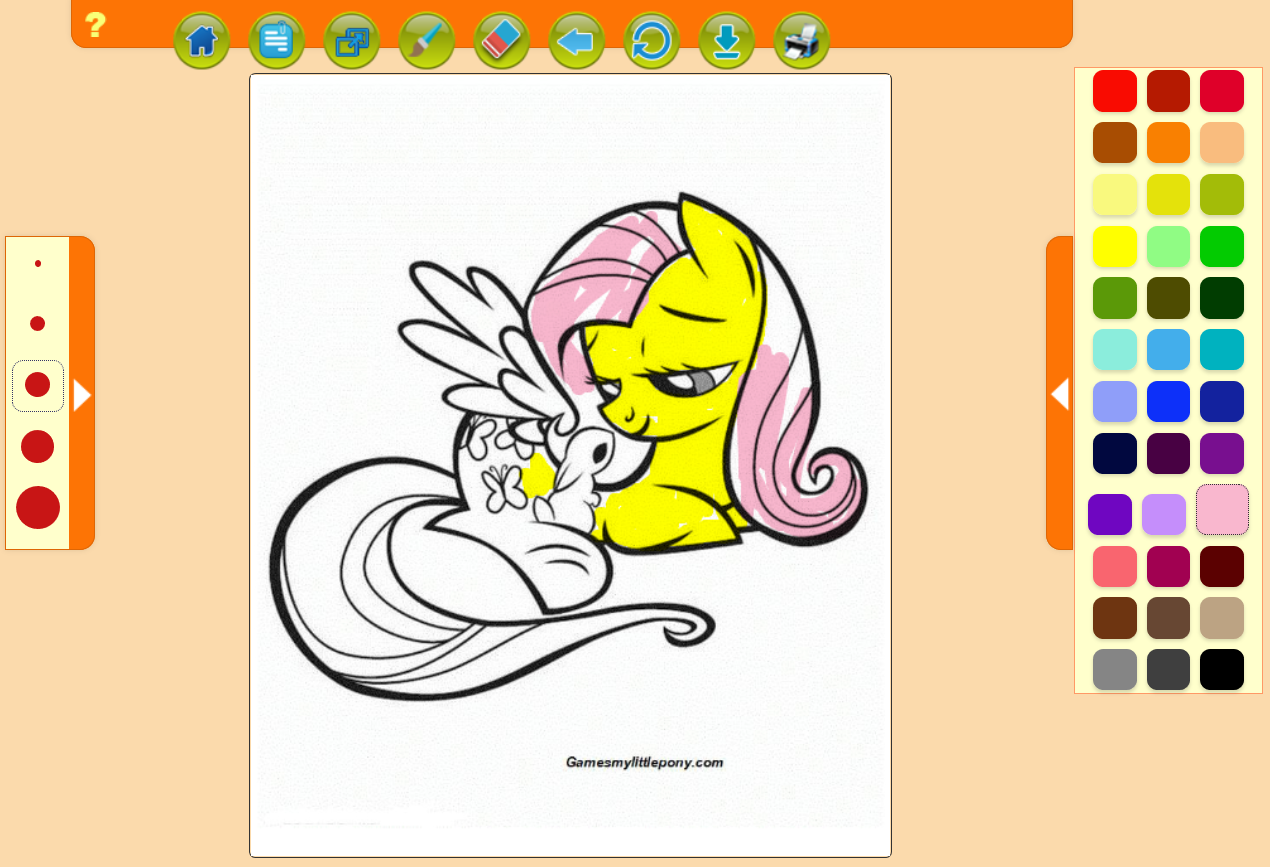Image resolution: width=1270 pixels, height=867 pixels.
Task: Download the picture with download icon
Action: coord(727,41)
